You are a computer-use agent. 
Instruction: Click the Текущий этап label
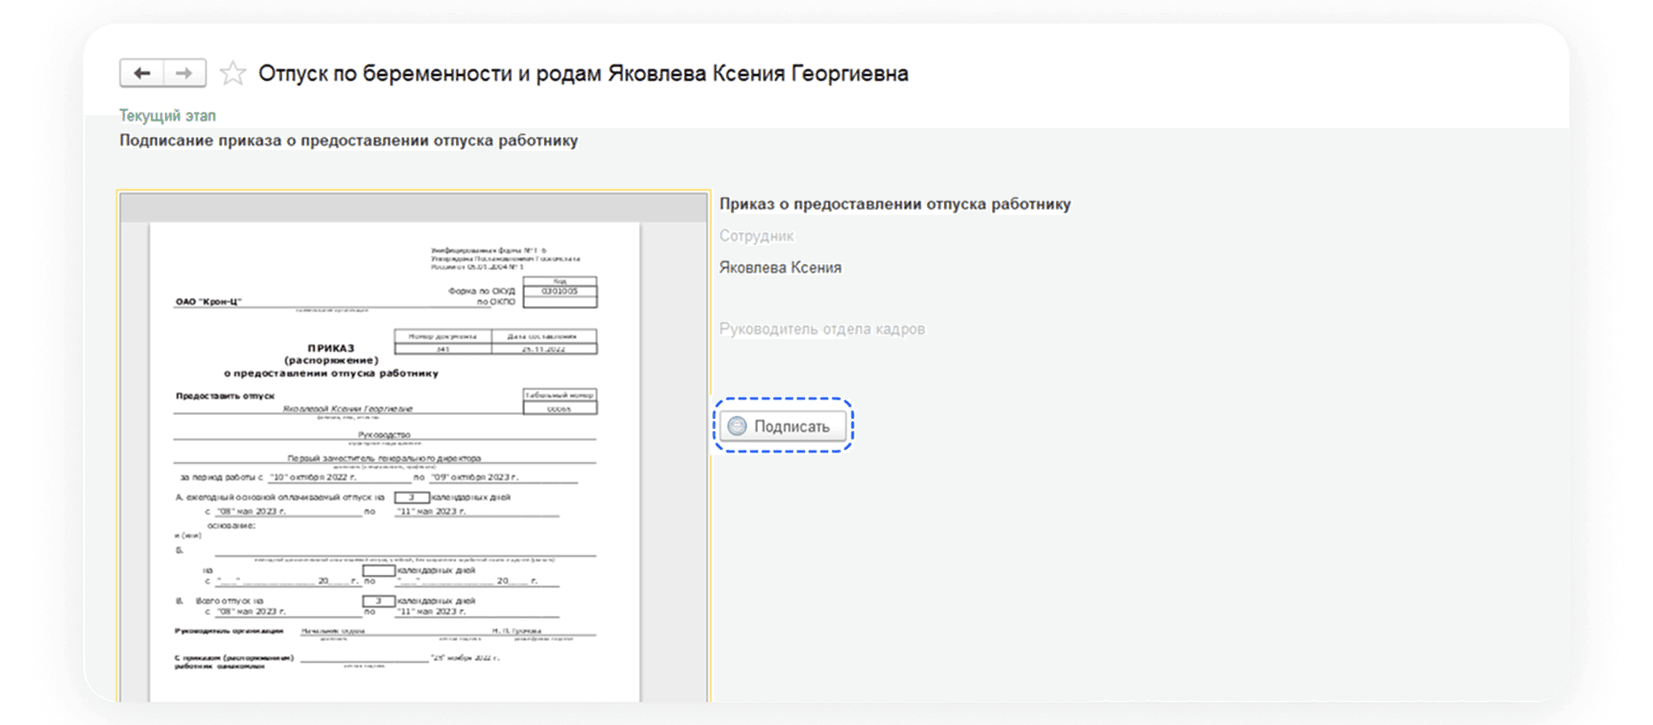167,116
